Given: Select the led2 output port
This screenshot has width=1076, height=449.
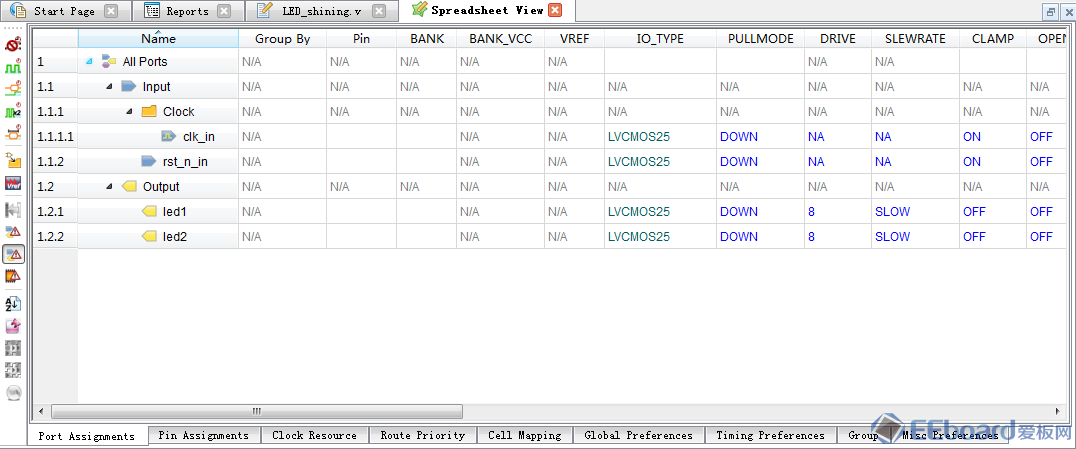Looking at the screenshot, I should 175,237.
